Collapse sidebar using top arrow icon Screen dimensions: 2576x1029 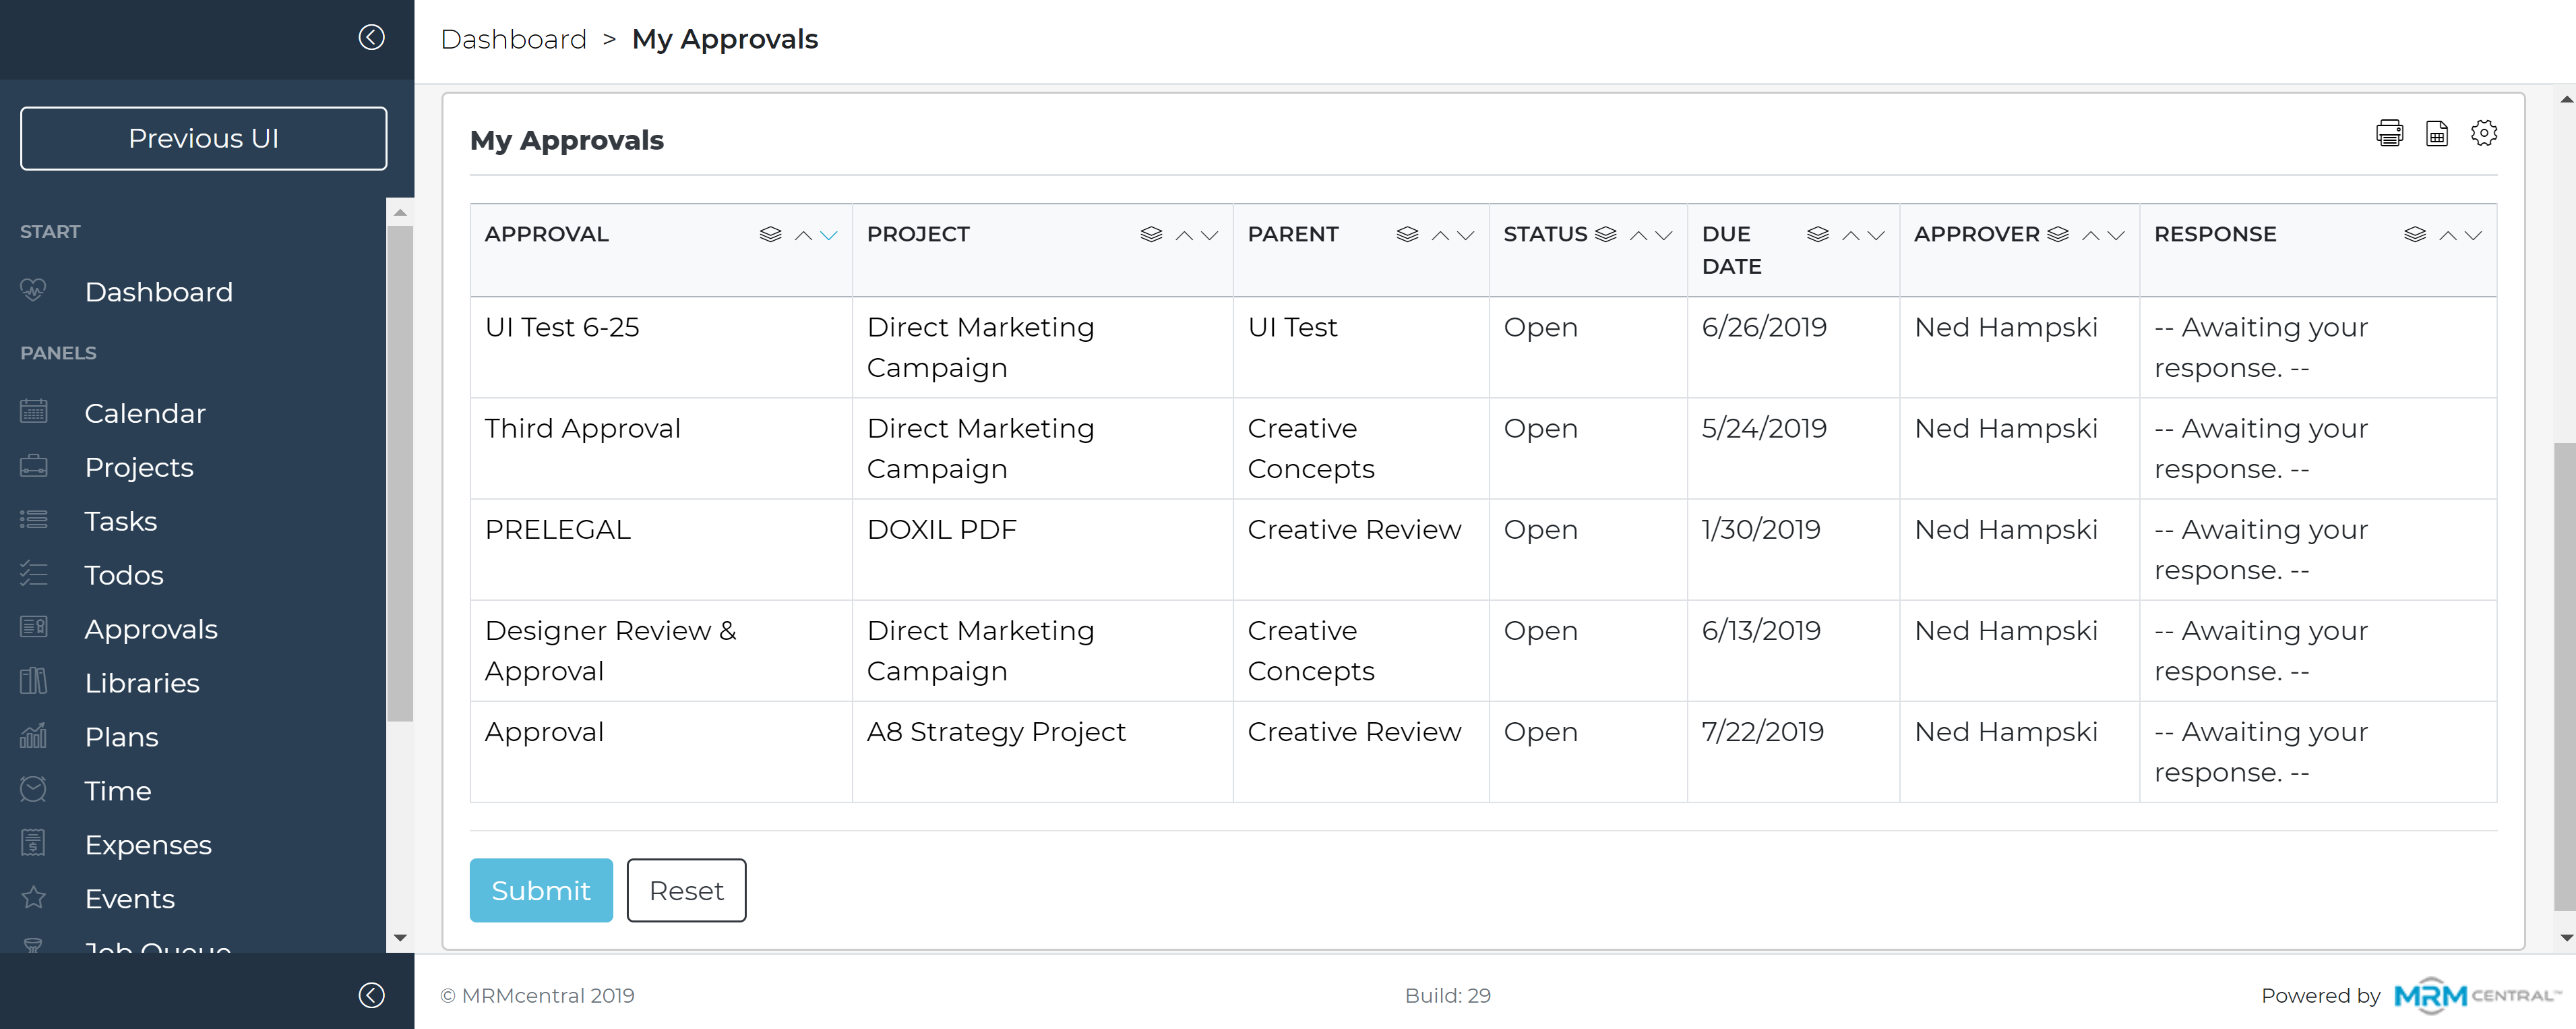[371, 37]
